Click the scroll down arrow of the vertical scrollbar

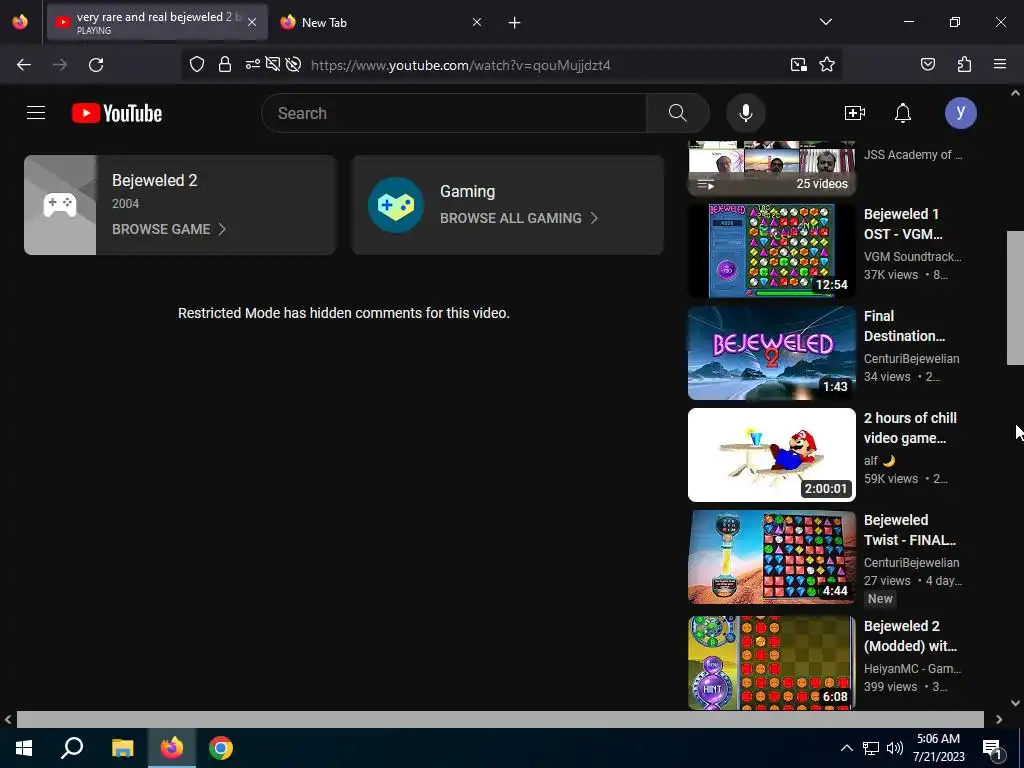tap(1015, 703)
